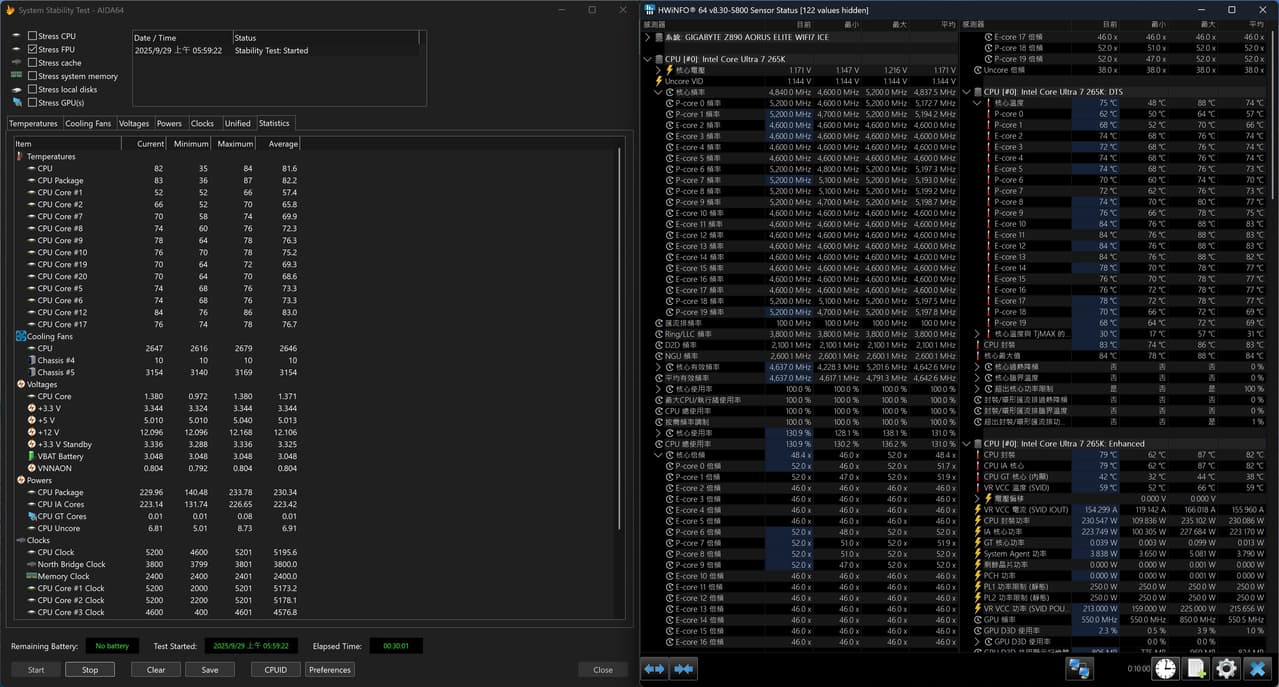Collapse the 核心倍頻 multiplier group
This screenshot has width=1279, height=687.
click(658, 455)
